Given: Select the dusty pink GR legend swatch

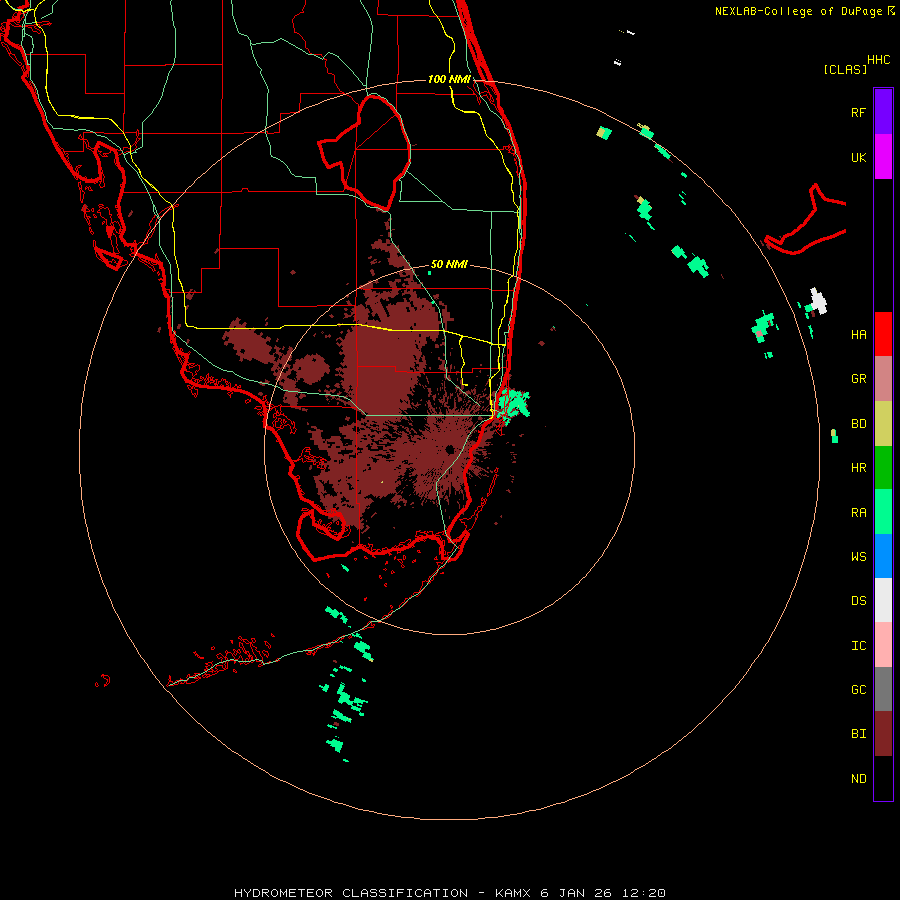Looking at the screenshot, I should click(x=883, y=379).
